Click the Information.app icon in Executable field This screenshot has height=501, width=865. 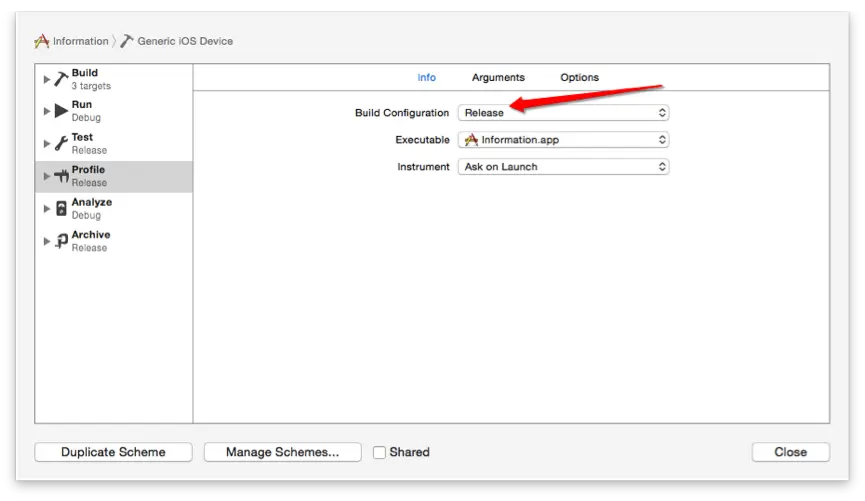(x=471, y=140)
